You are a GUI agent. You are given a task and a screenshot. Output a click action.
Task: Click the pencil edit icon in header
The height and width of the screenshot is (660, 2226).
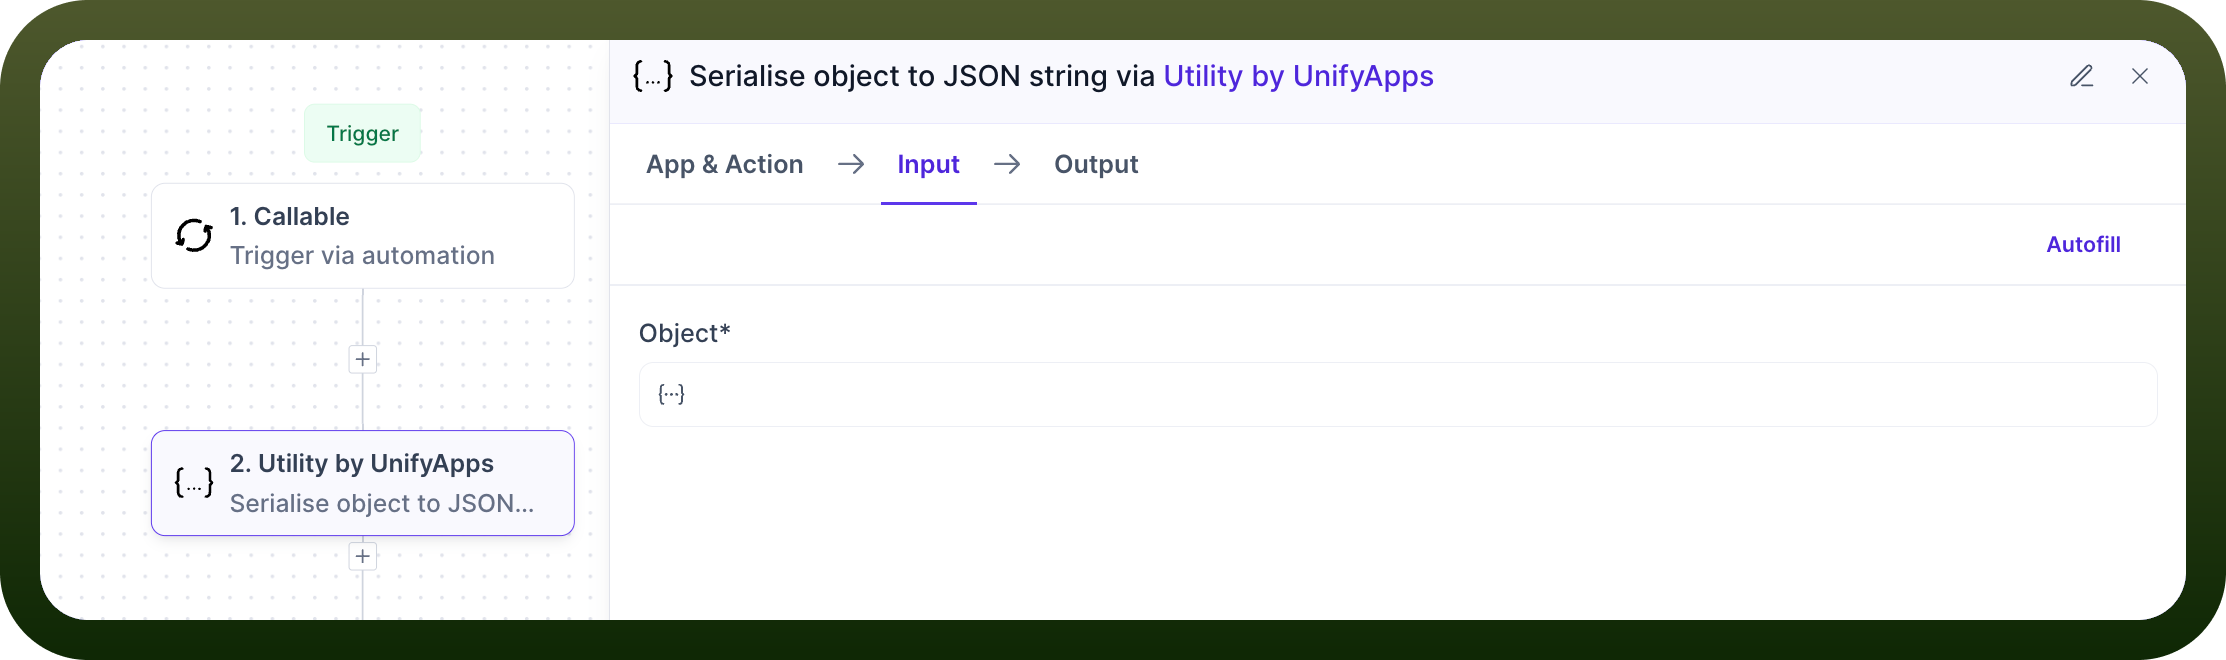pos(2082,76)
